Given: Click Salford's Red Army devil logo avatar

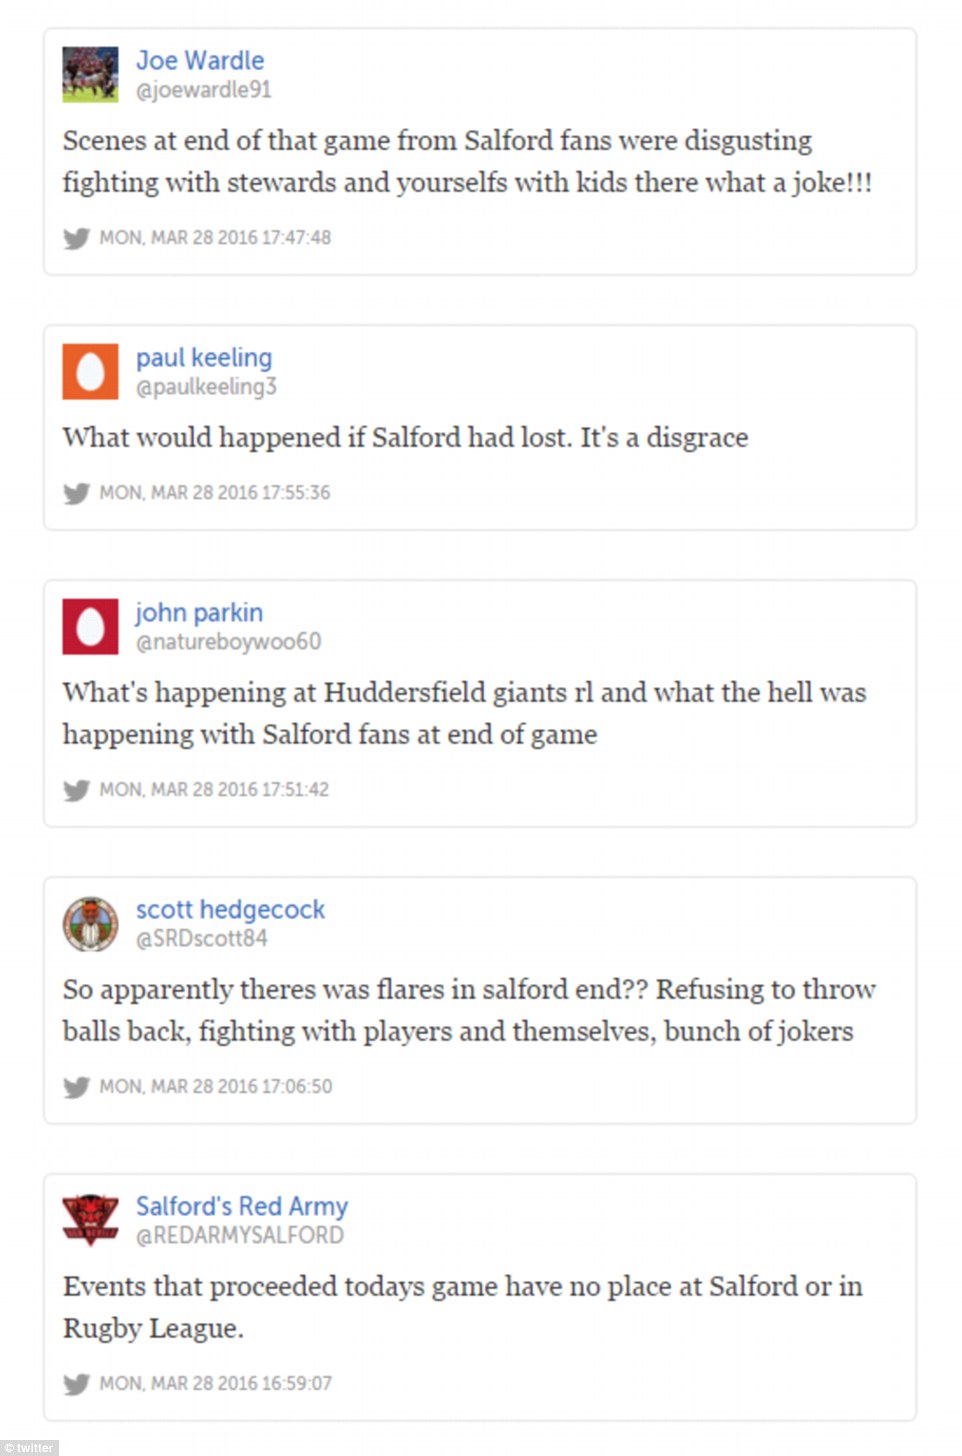Looking at the screenshot, I should tap(90, 1219).
